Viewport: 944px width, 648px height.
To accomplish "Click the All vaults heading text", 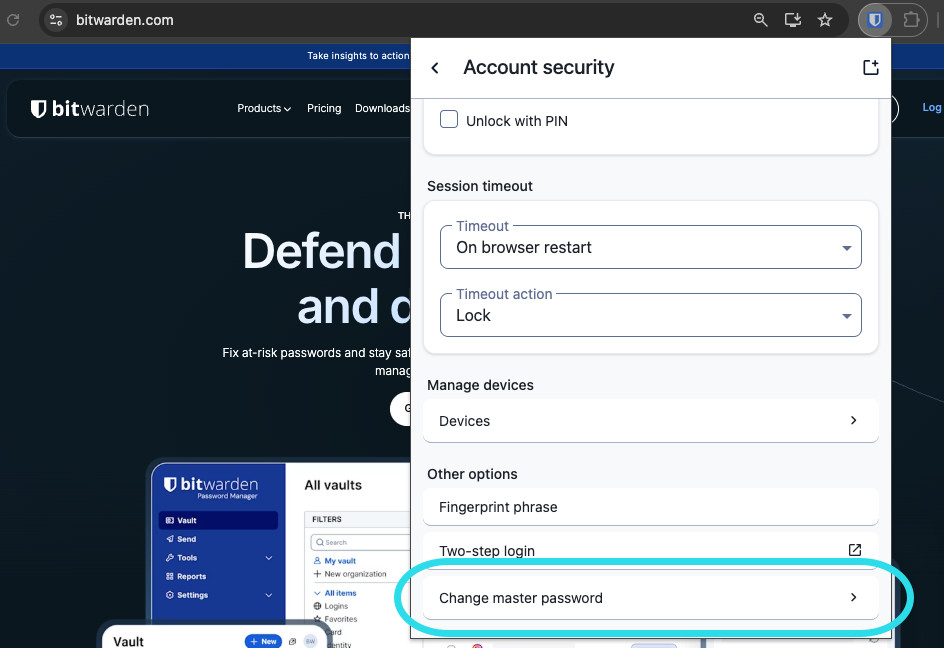I will click(x=333, y=485).
